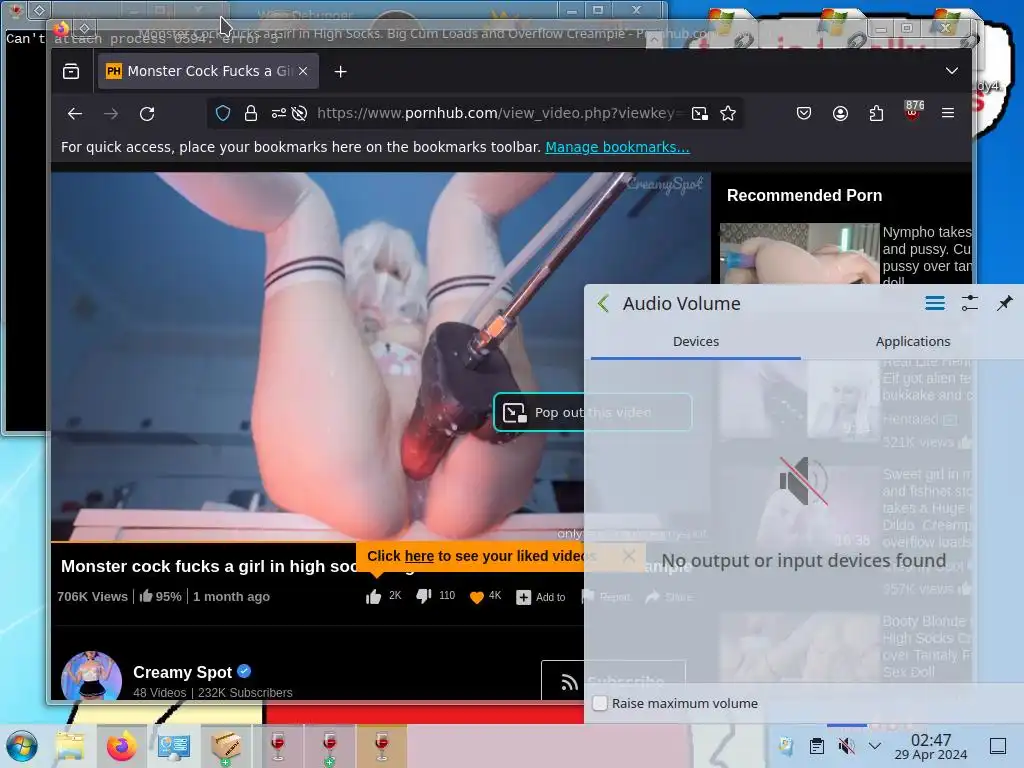Open Audio Volume configure sliders icon
This screenshot has height=768, width=1024.
click(970, 303)
